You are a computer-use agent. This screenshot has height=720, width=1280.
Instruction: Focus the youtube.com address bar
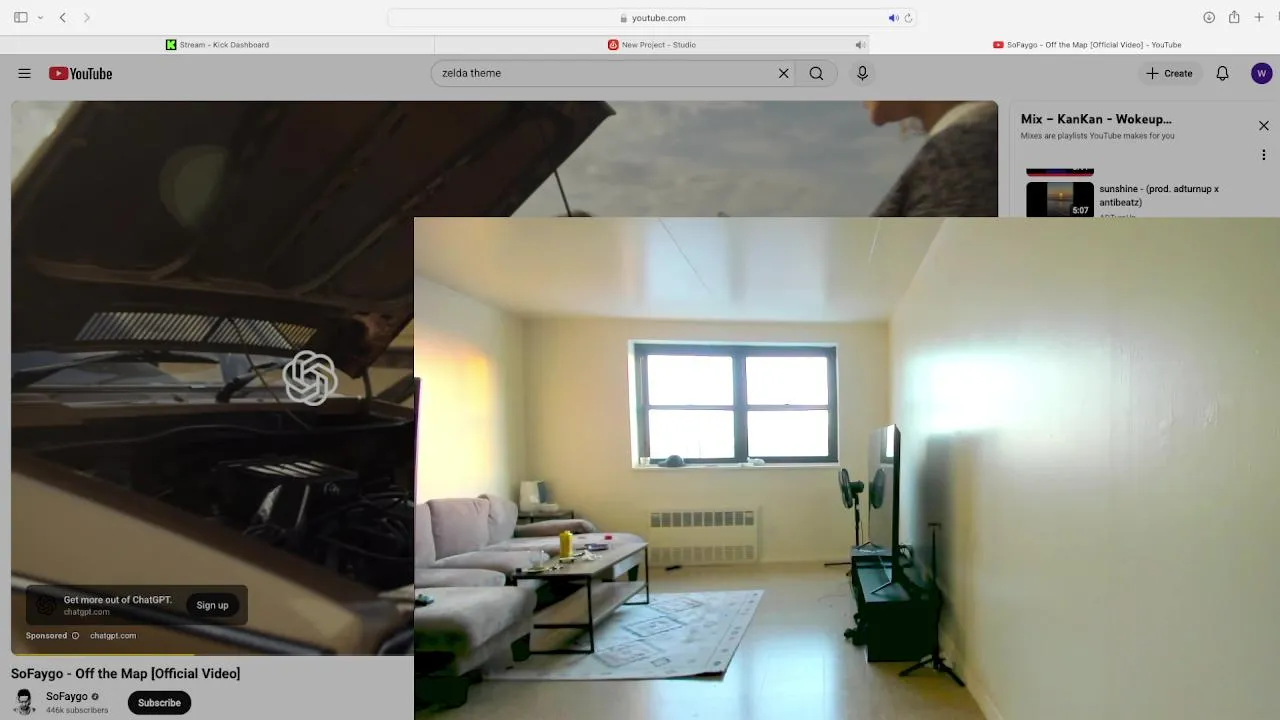coord(652,18)
